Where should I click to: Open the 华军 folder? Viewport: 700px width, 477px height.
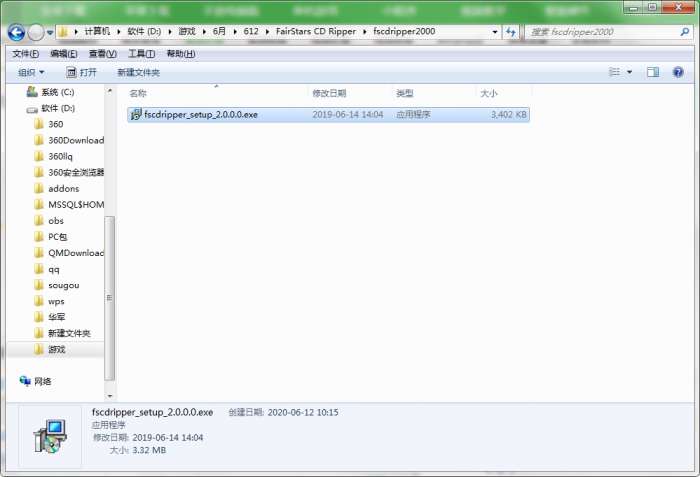(50, 317)
